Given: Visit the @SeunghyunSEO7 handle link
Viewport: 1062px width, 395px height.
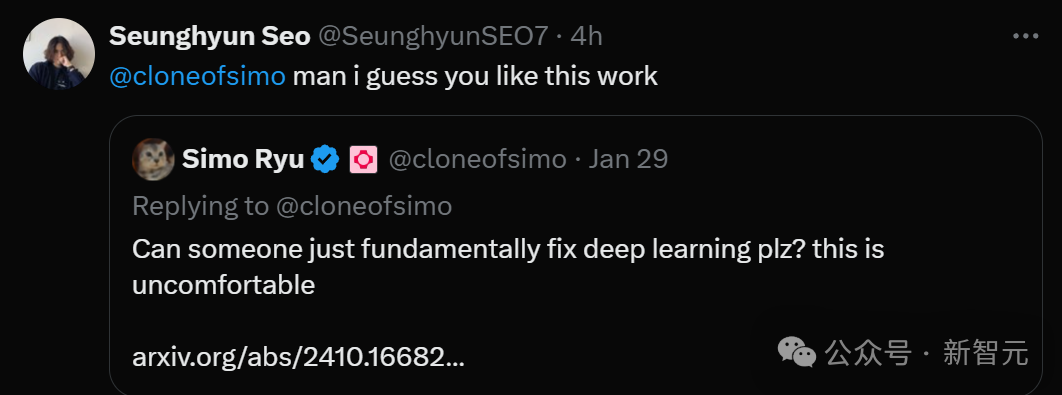Looking at the screenshot, I should [432, 36].
